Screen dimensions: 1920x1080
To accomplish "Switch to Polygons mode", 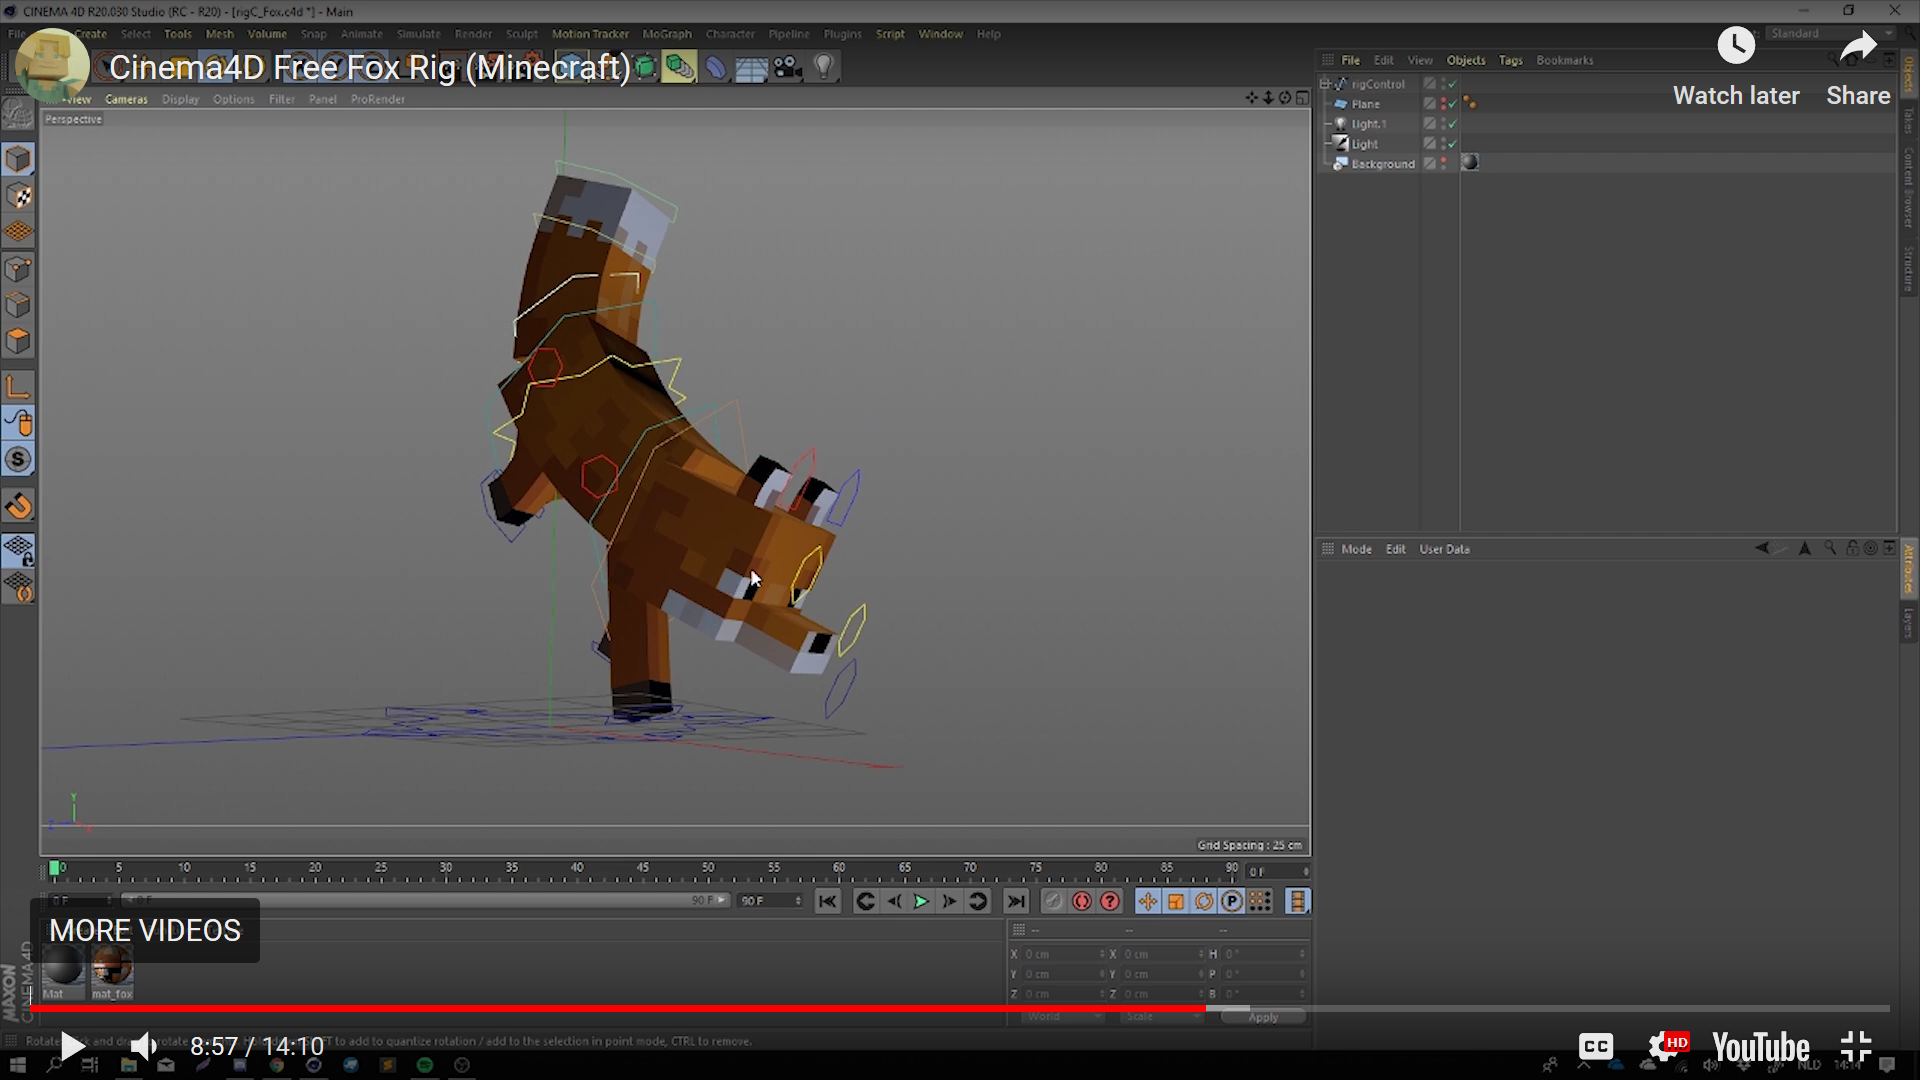I will (x=18, y=341).
